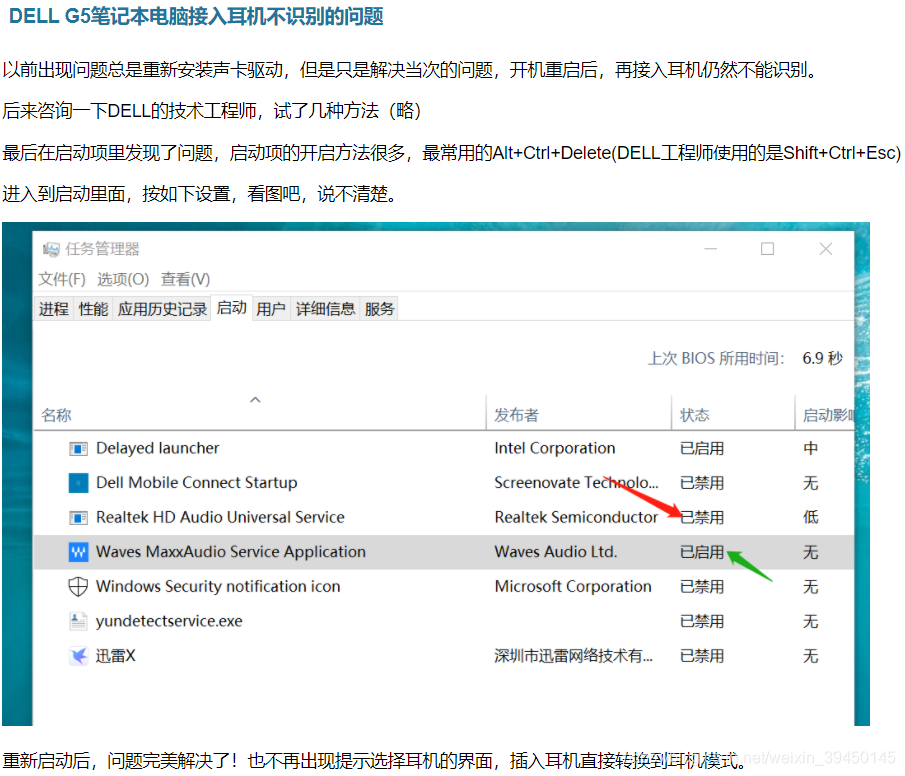Screen dimensions: 905x776
Task: Select the 迅雷X entry name
Action: 115,656
